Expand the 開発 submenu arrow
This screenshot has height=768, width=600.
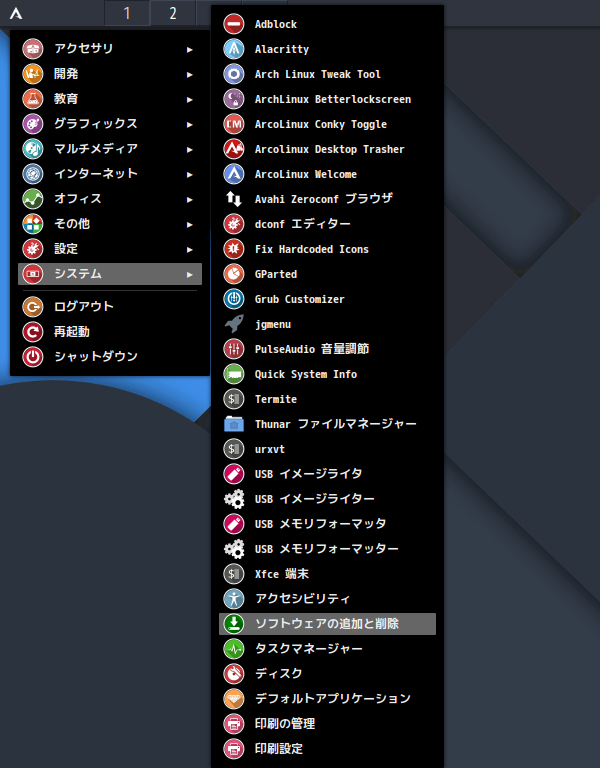pos(190,74)
